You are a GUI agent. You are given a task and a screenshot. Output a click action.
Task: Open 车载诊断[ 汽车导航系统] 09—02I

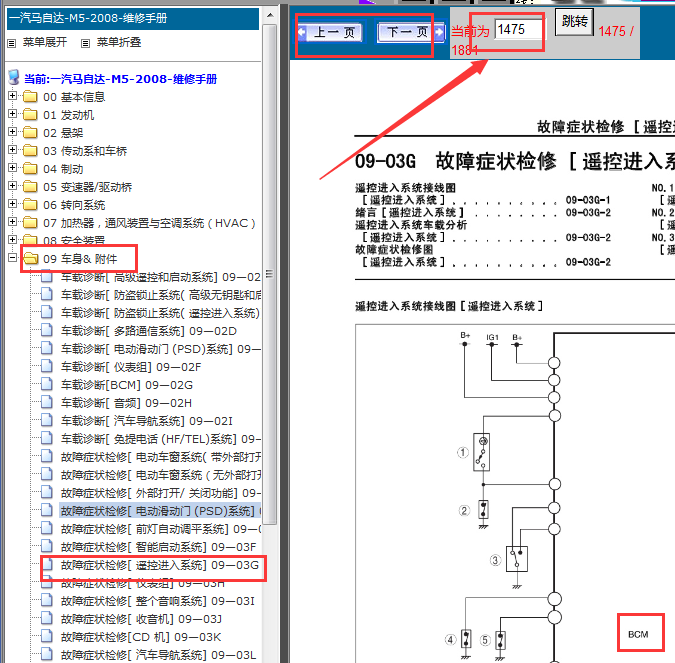pyautogui.click(x=146, y=421)
